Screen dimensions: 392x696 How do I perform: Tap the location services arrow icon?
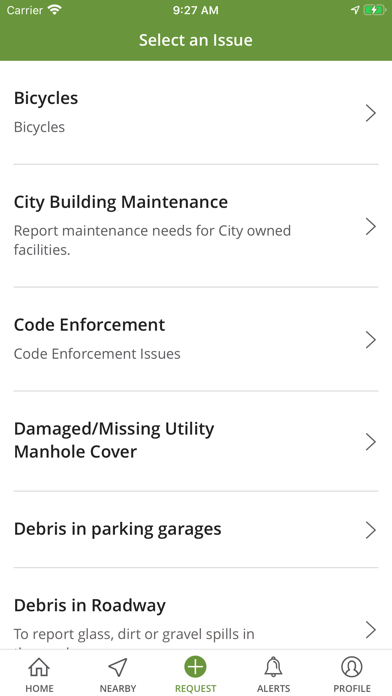click(x=355, y=10)
